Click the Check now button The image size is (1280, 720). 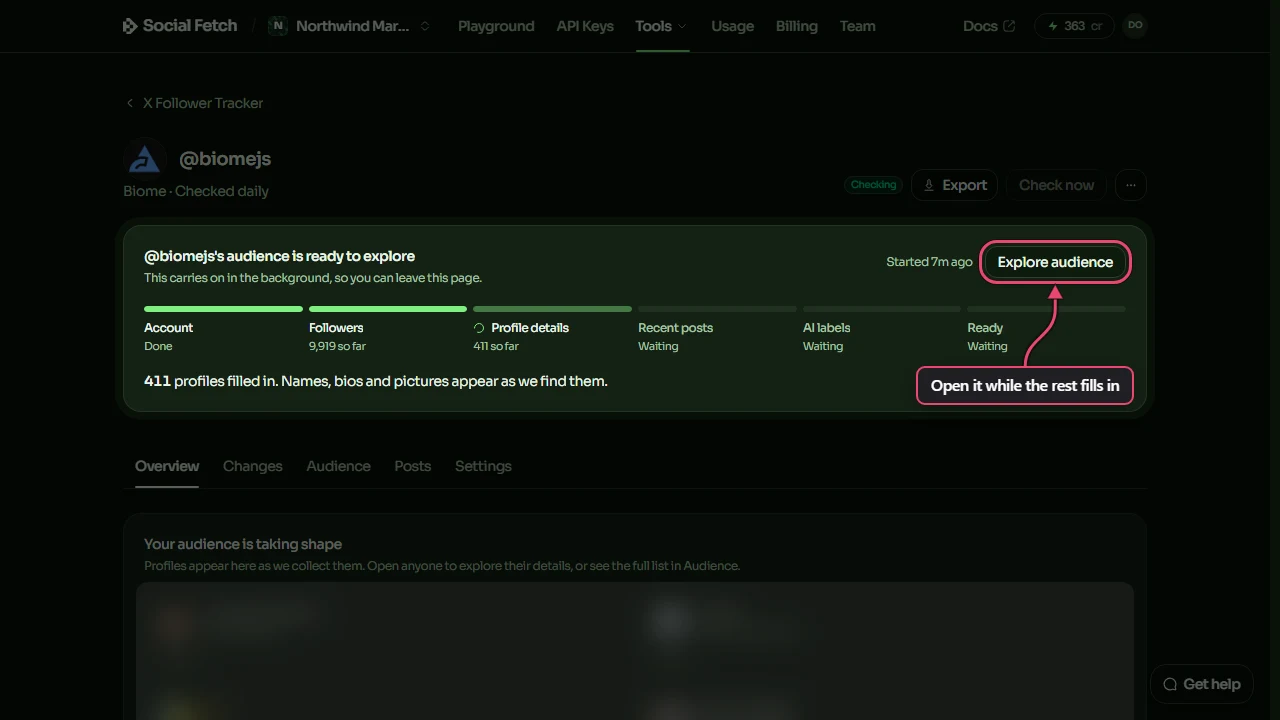click(x=1056, y=185)
